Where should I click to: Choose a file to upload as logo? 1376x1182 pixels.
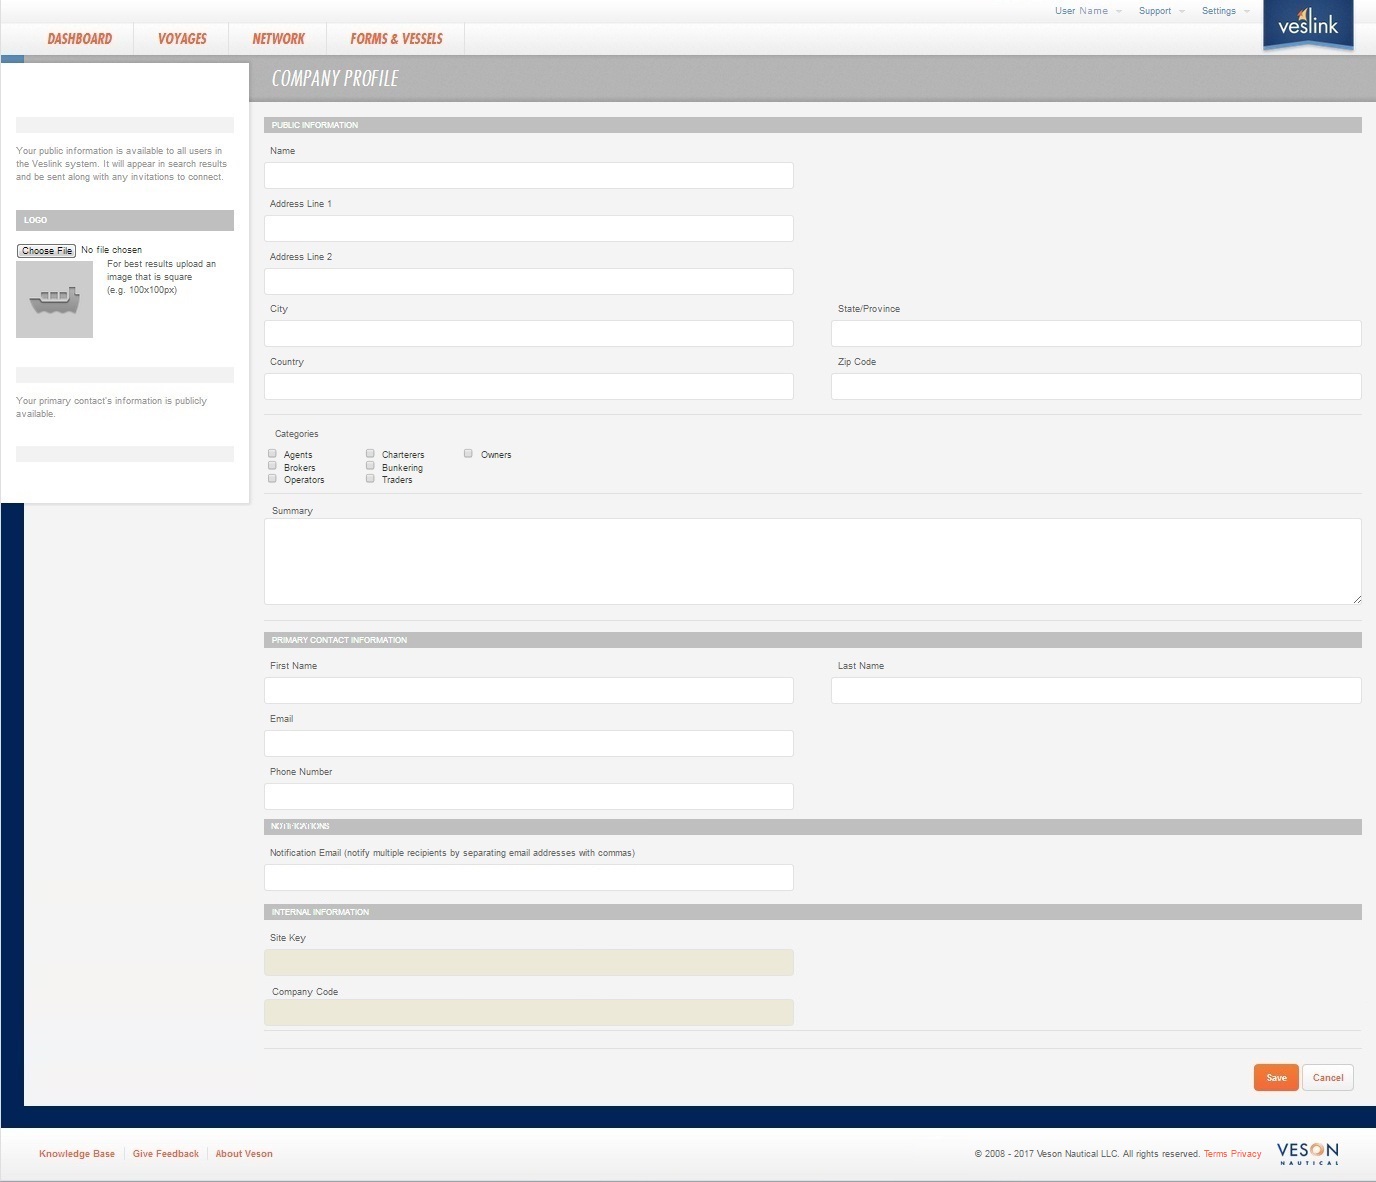pyautogui.click(x=46, y=250)
